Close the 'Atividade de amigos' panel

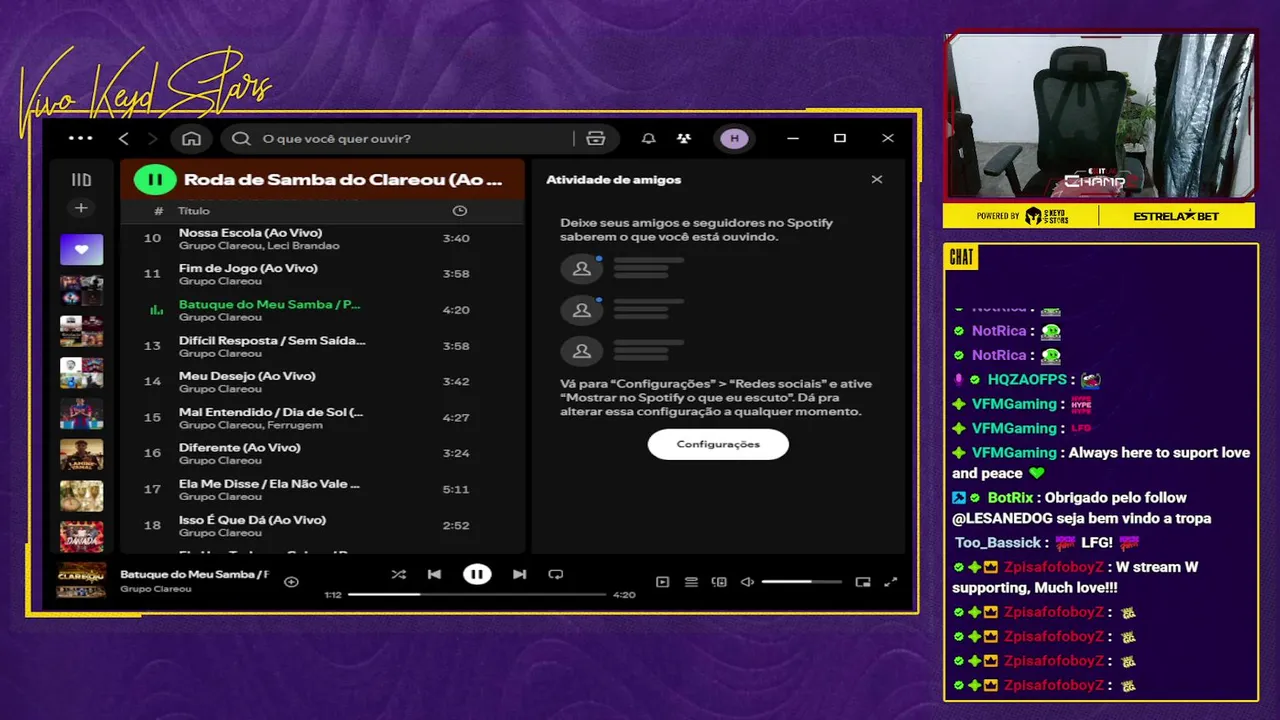[x=877, y=180]
